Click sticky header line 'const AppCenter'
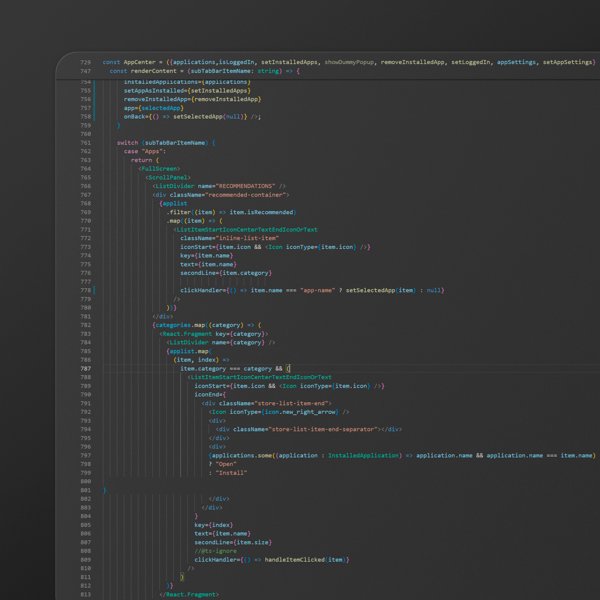The width and height of the screenshot is (600, 600). point(349,62)
